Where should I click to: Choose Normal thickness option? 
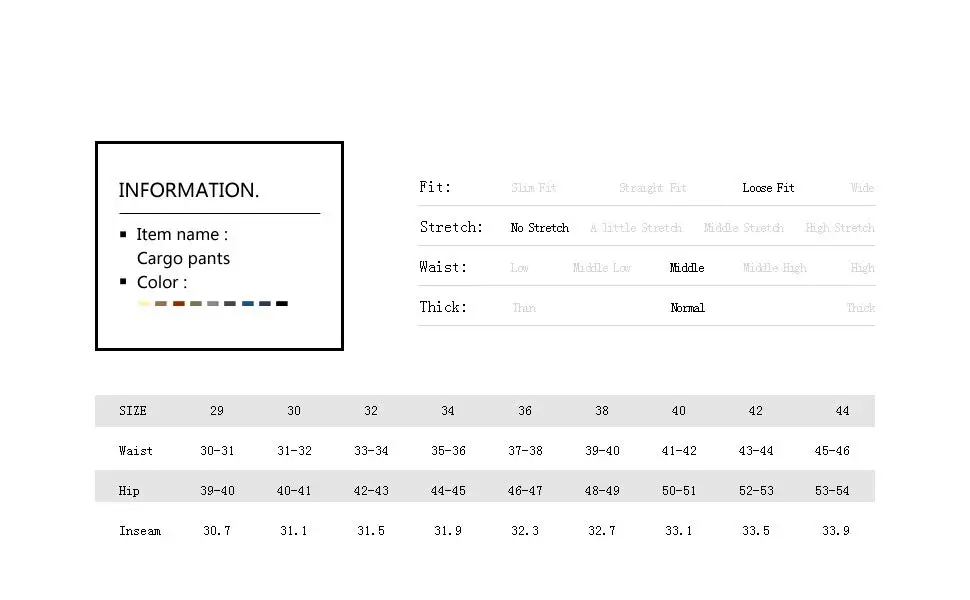click(687, 308)
